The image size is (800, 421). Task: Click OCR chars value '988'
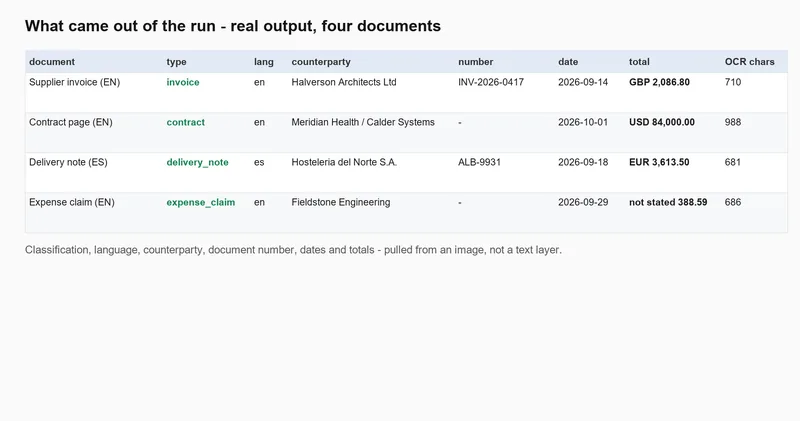pos(733,122)
